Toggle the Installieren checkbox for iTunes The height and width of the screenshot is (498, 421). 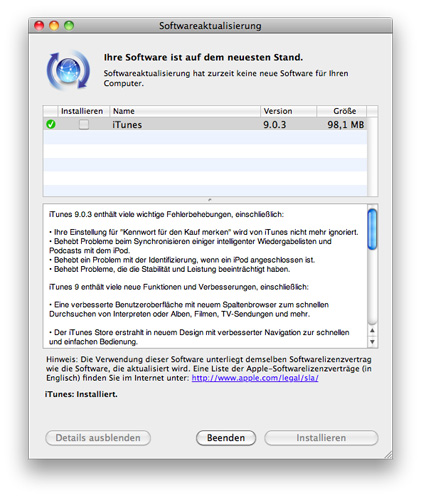[84, 124]
